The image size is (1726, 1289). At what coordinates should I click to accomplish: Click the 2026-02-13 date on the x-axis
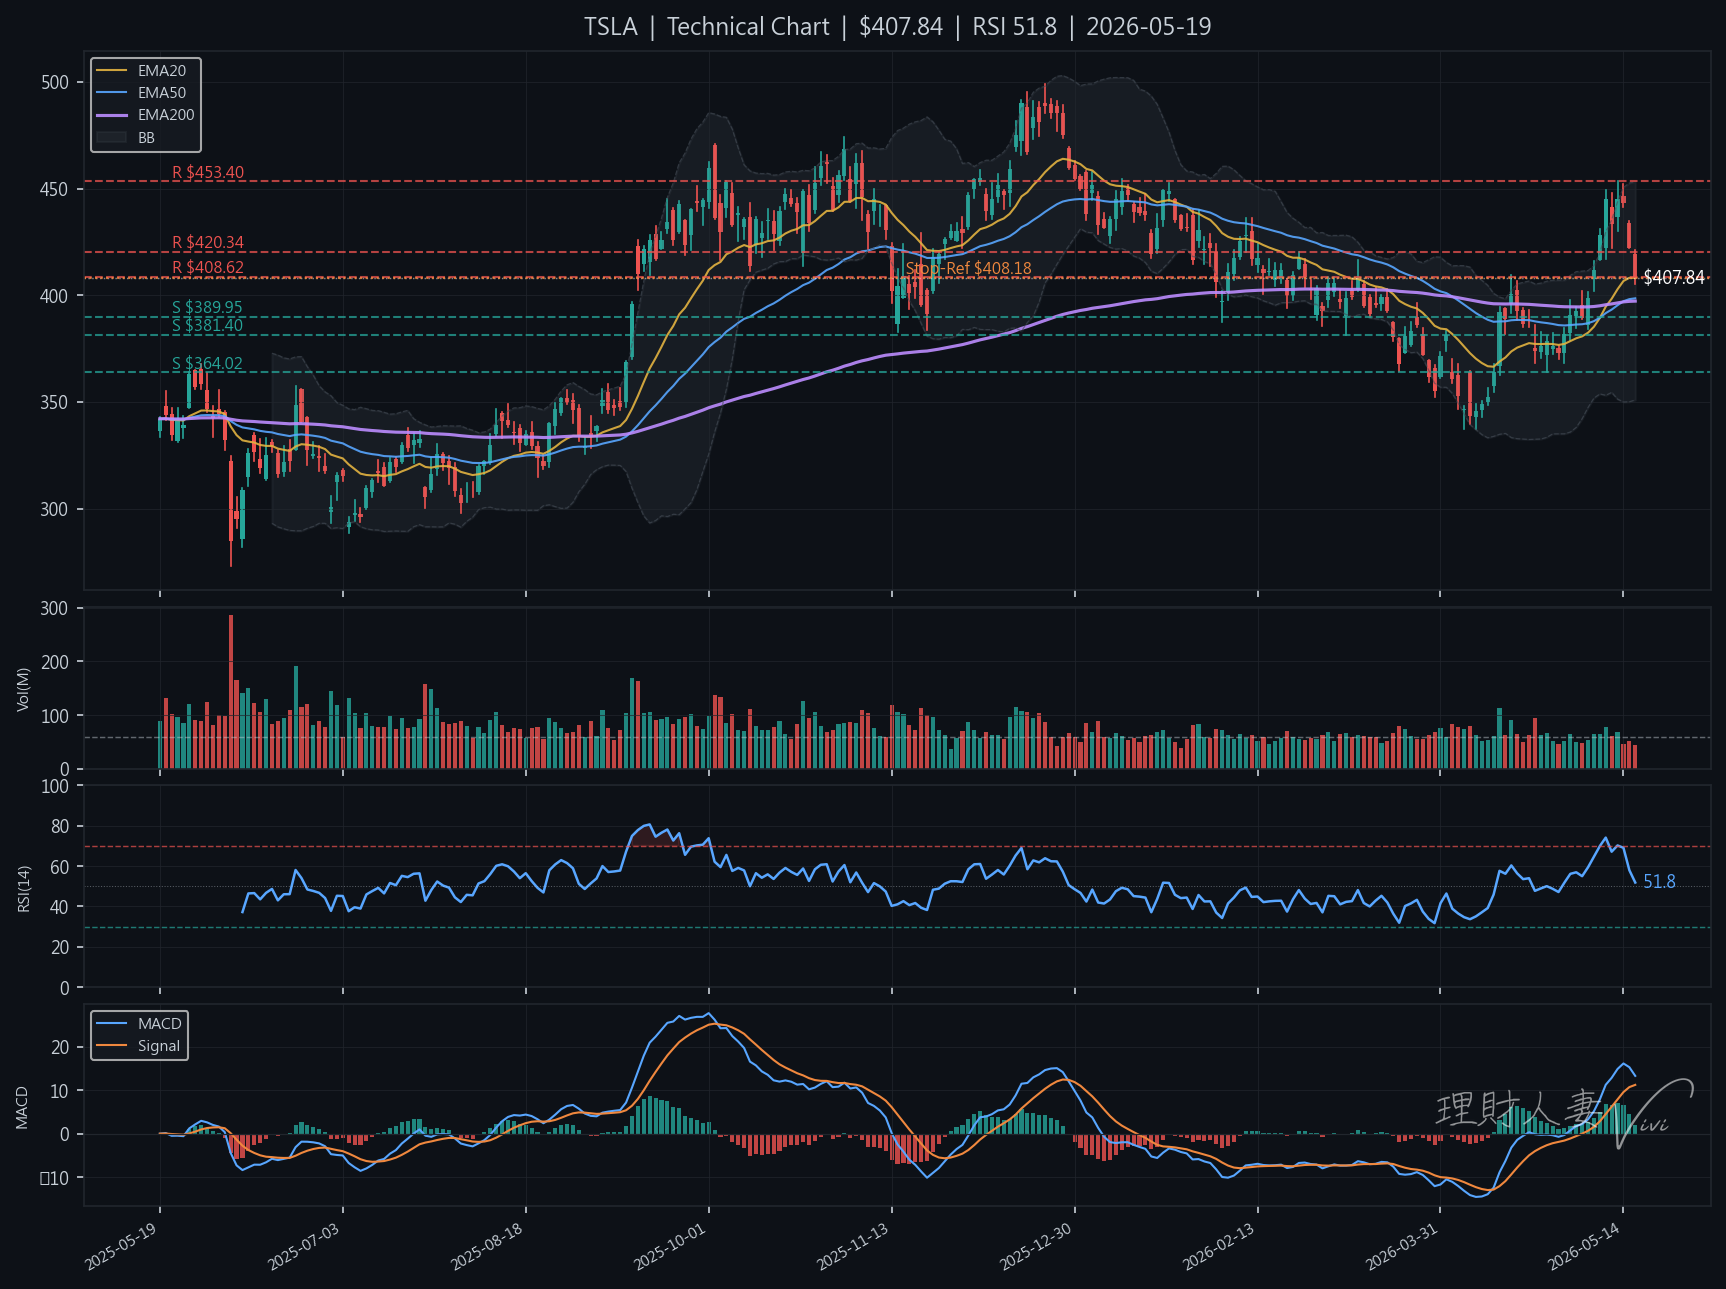(1220, 1246)
